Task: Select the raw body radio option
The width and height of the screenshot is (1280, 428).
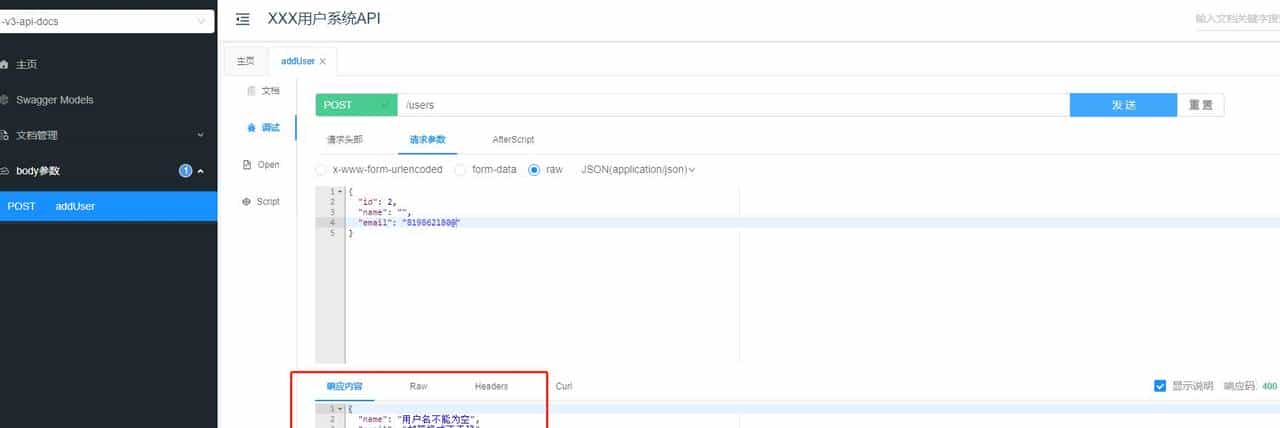Action: point(534,170)
